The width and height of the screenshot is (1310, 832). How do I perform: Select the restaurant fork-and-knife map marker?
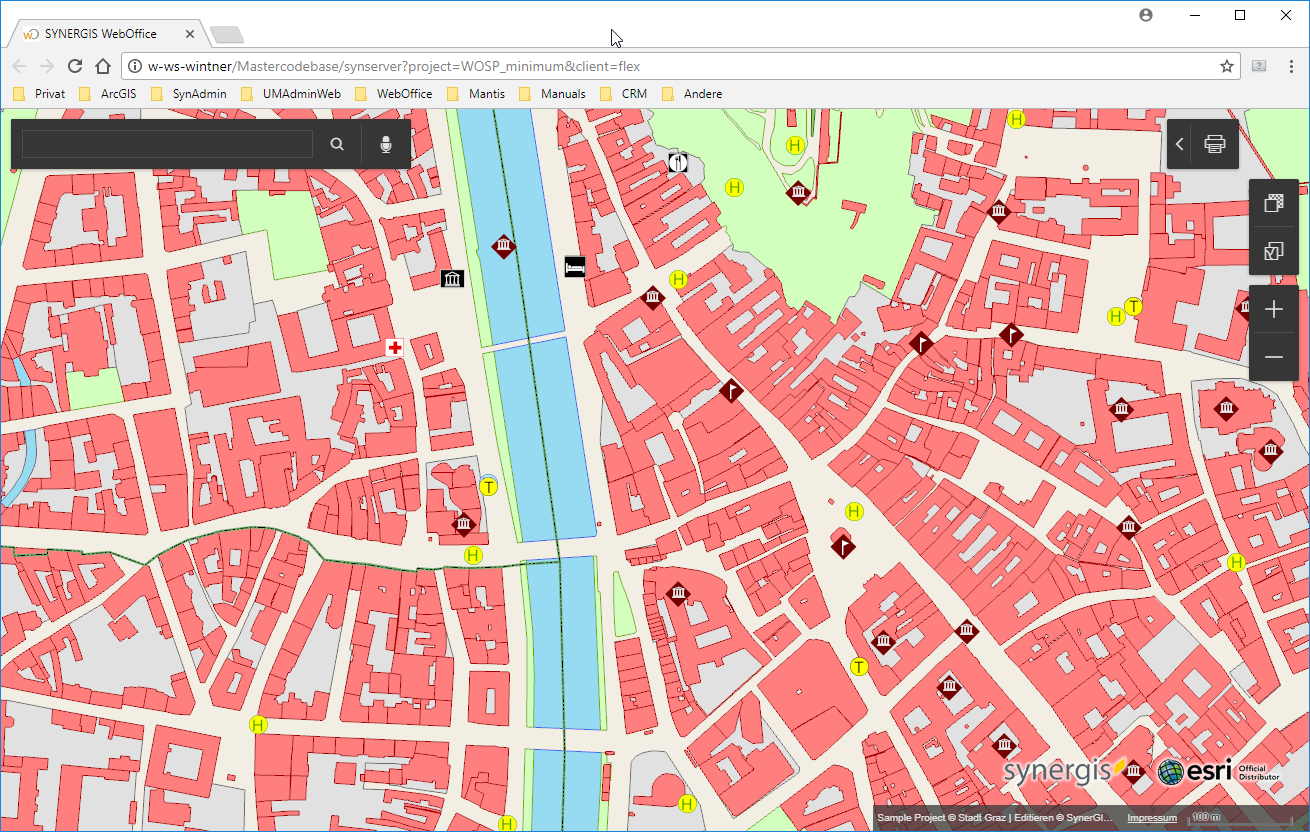[678, 161]
